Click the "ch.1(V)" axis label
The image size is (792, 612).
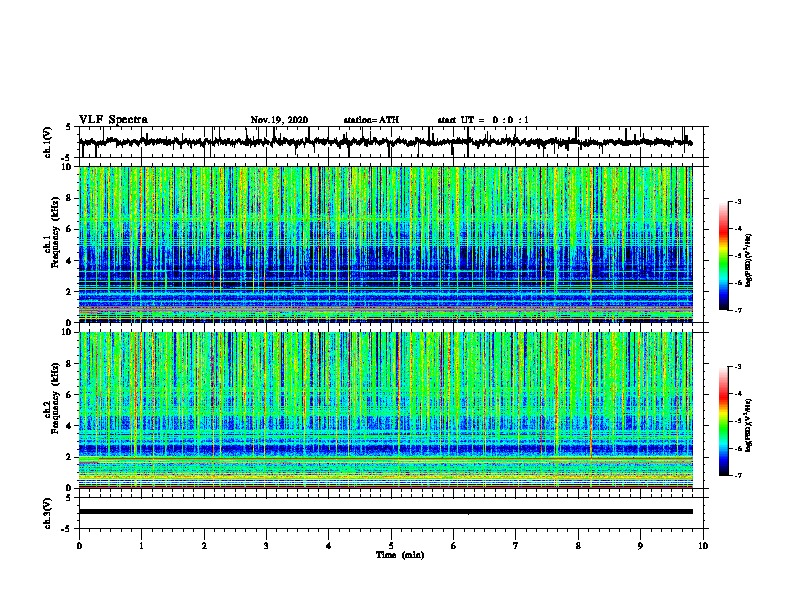coord(48,142)
